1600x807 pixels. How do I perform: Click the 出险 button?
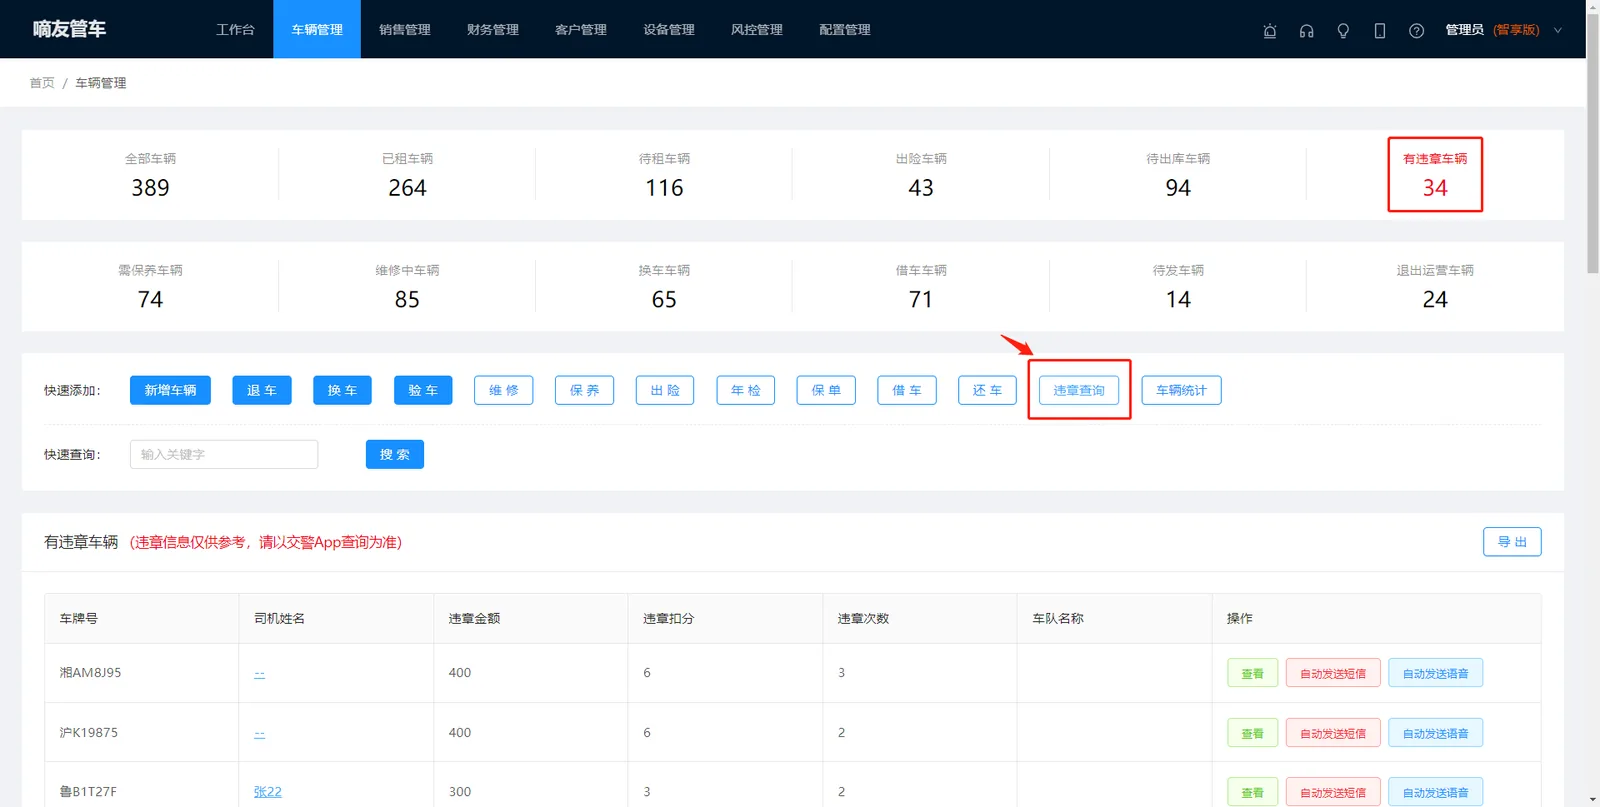click(x=665, y=390)
